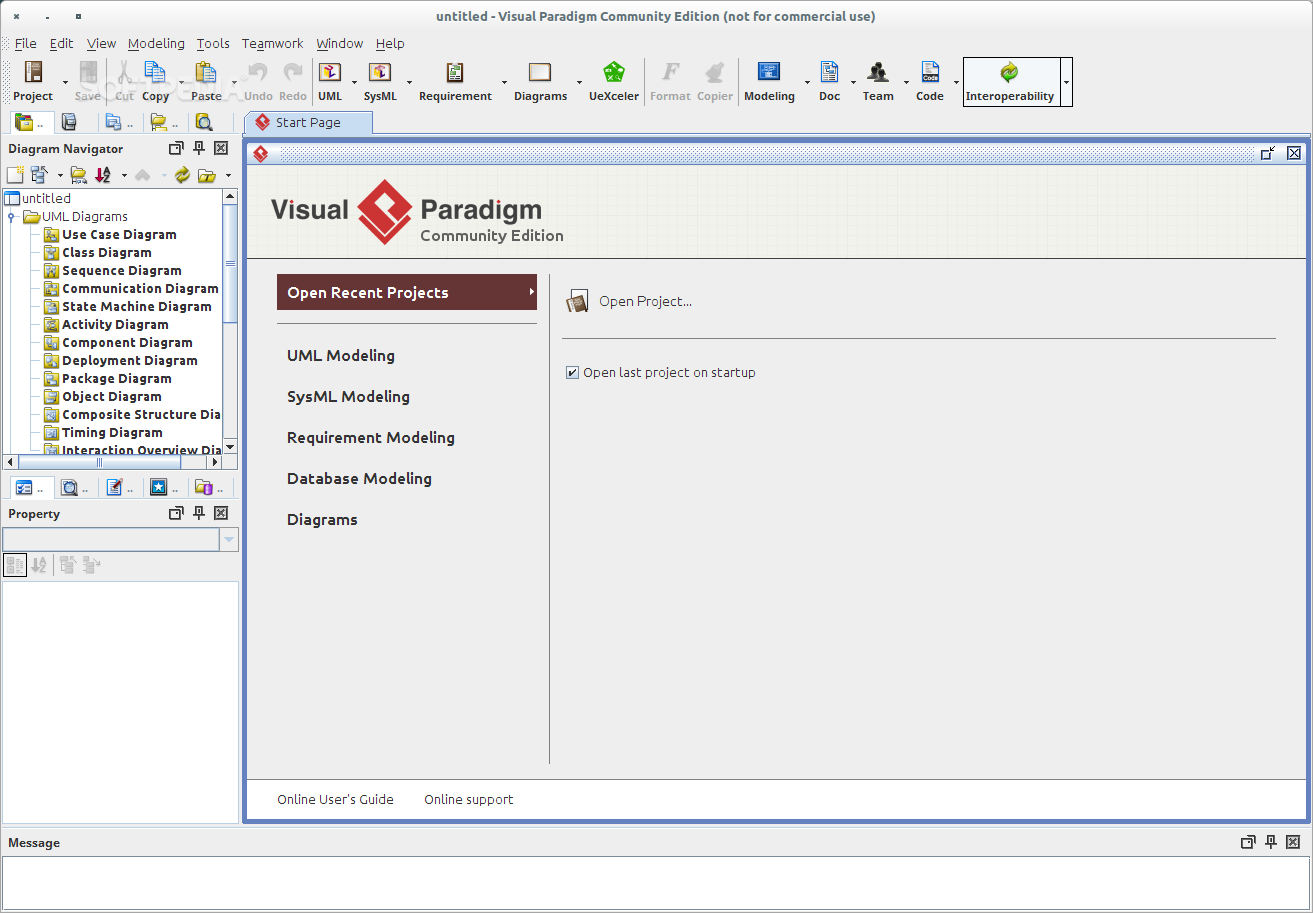Restore the Start Page internal window

click(x=1267, y=153)
